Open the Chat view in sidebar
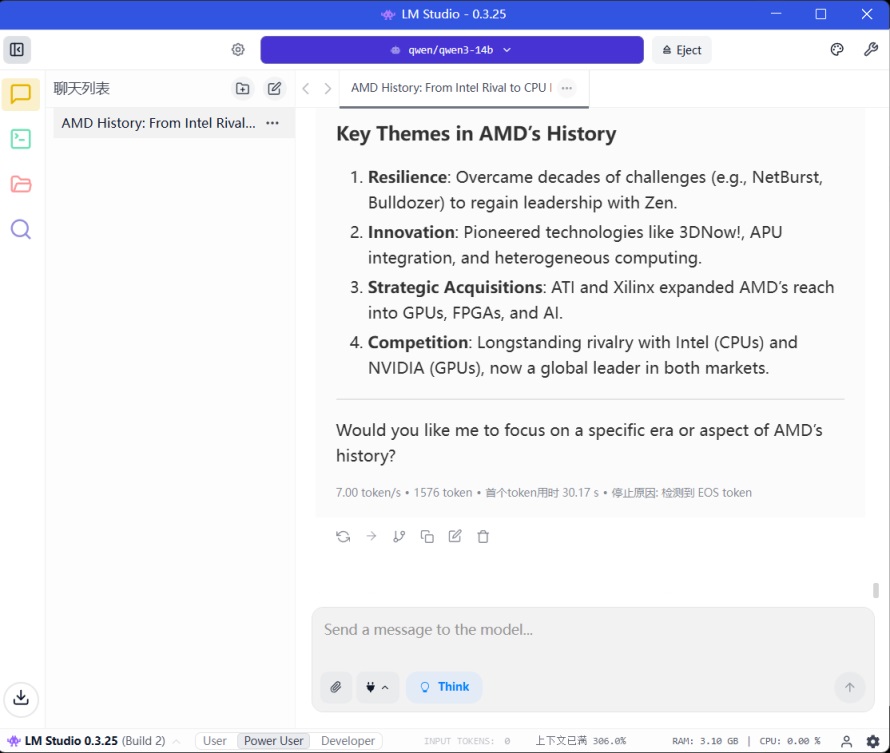The width and height of the screenshot is (890, 753). (x=21, y=95)
